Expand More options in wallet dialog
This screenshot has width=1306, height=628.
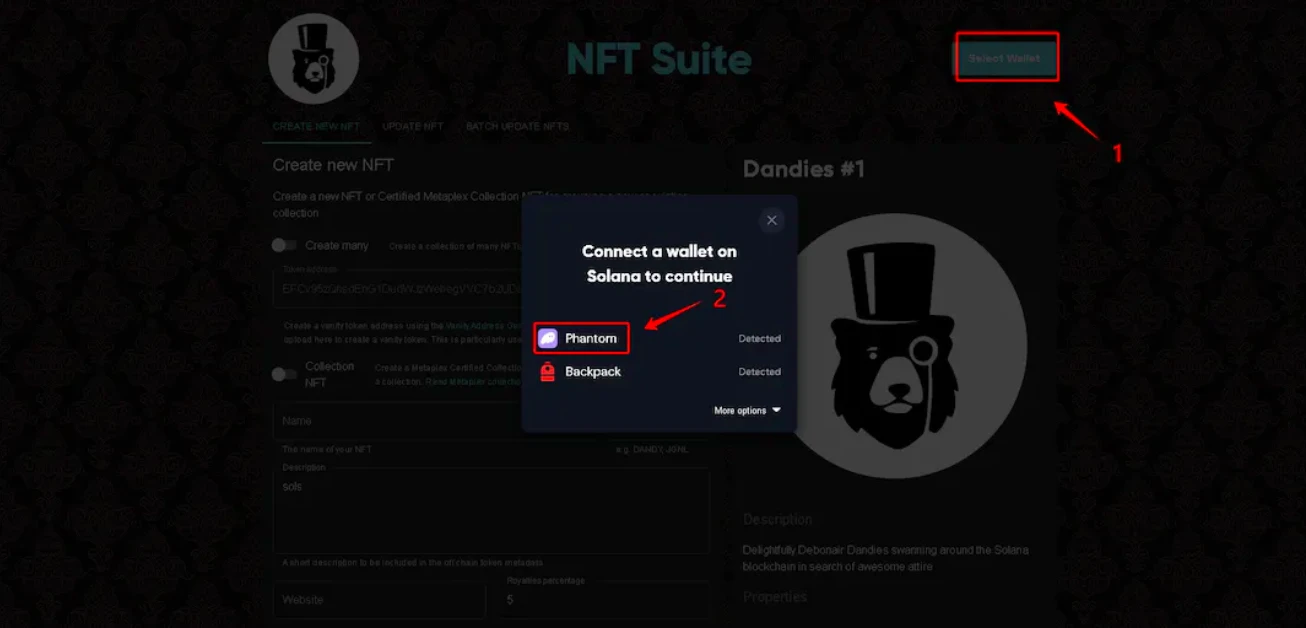747,411
